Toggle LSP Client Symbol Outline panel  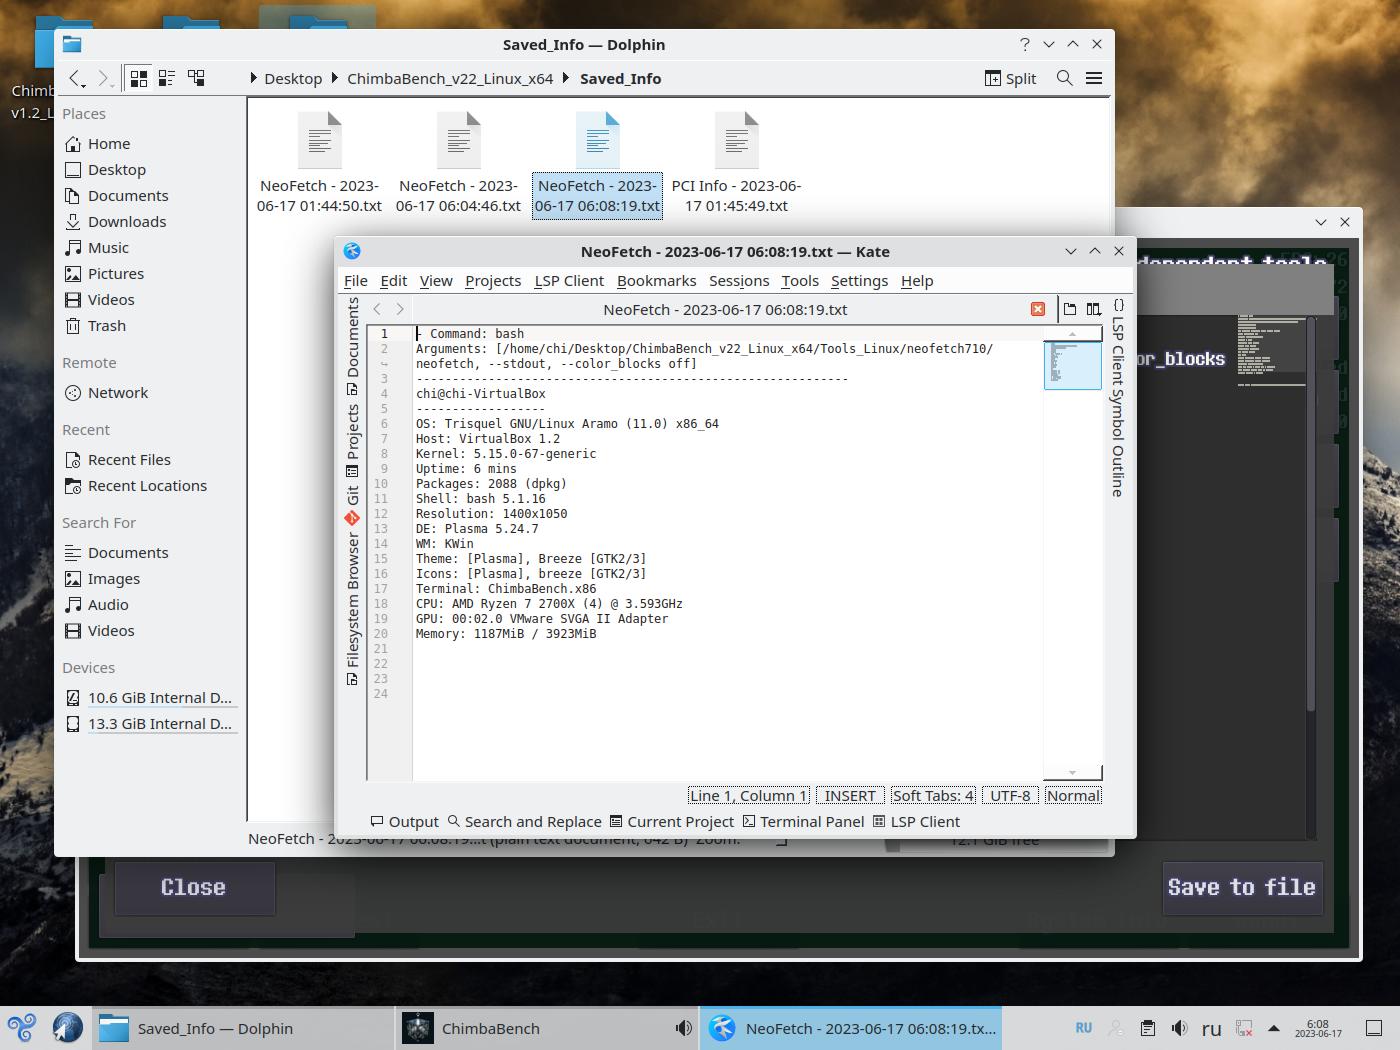(x=1118, y=398)
